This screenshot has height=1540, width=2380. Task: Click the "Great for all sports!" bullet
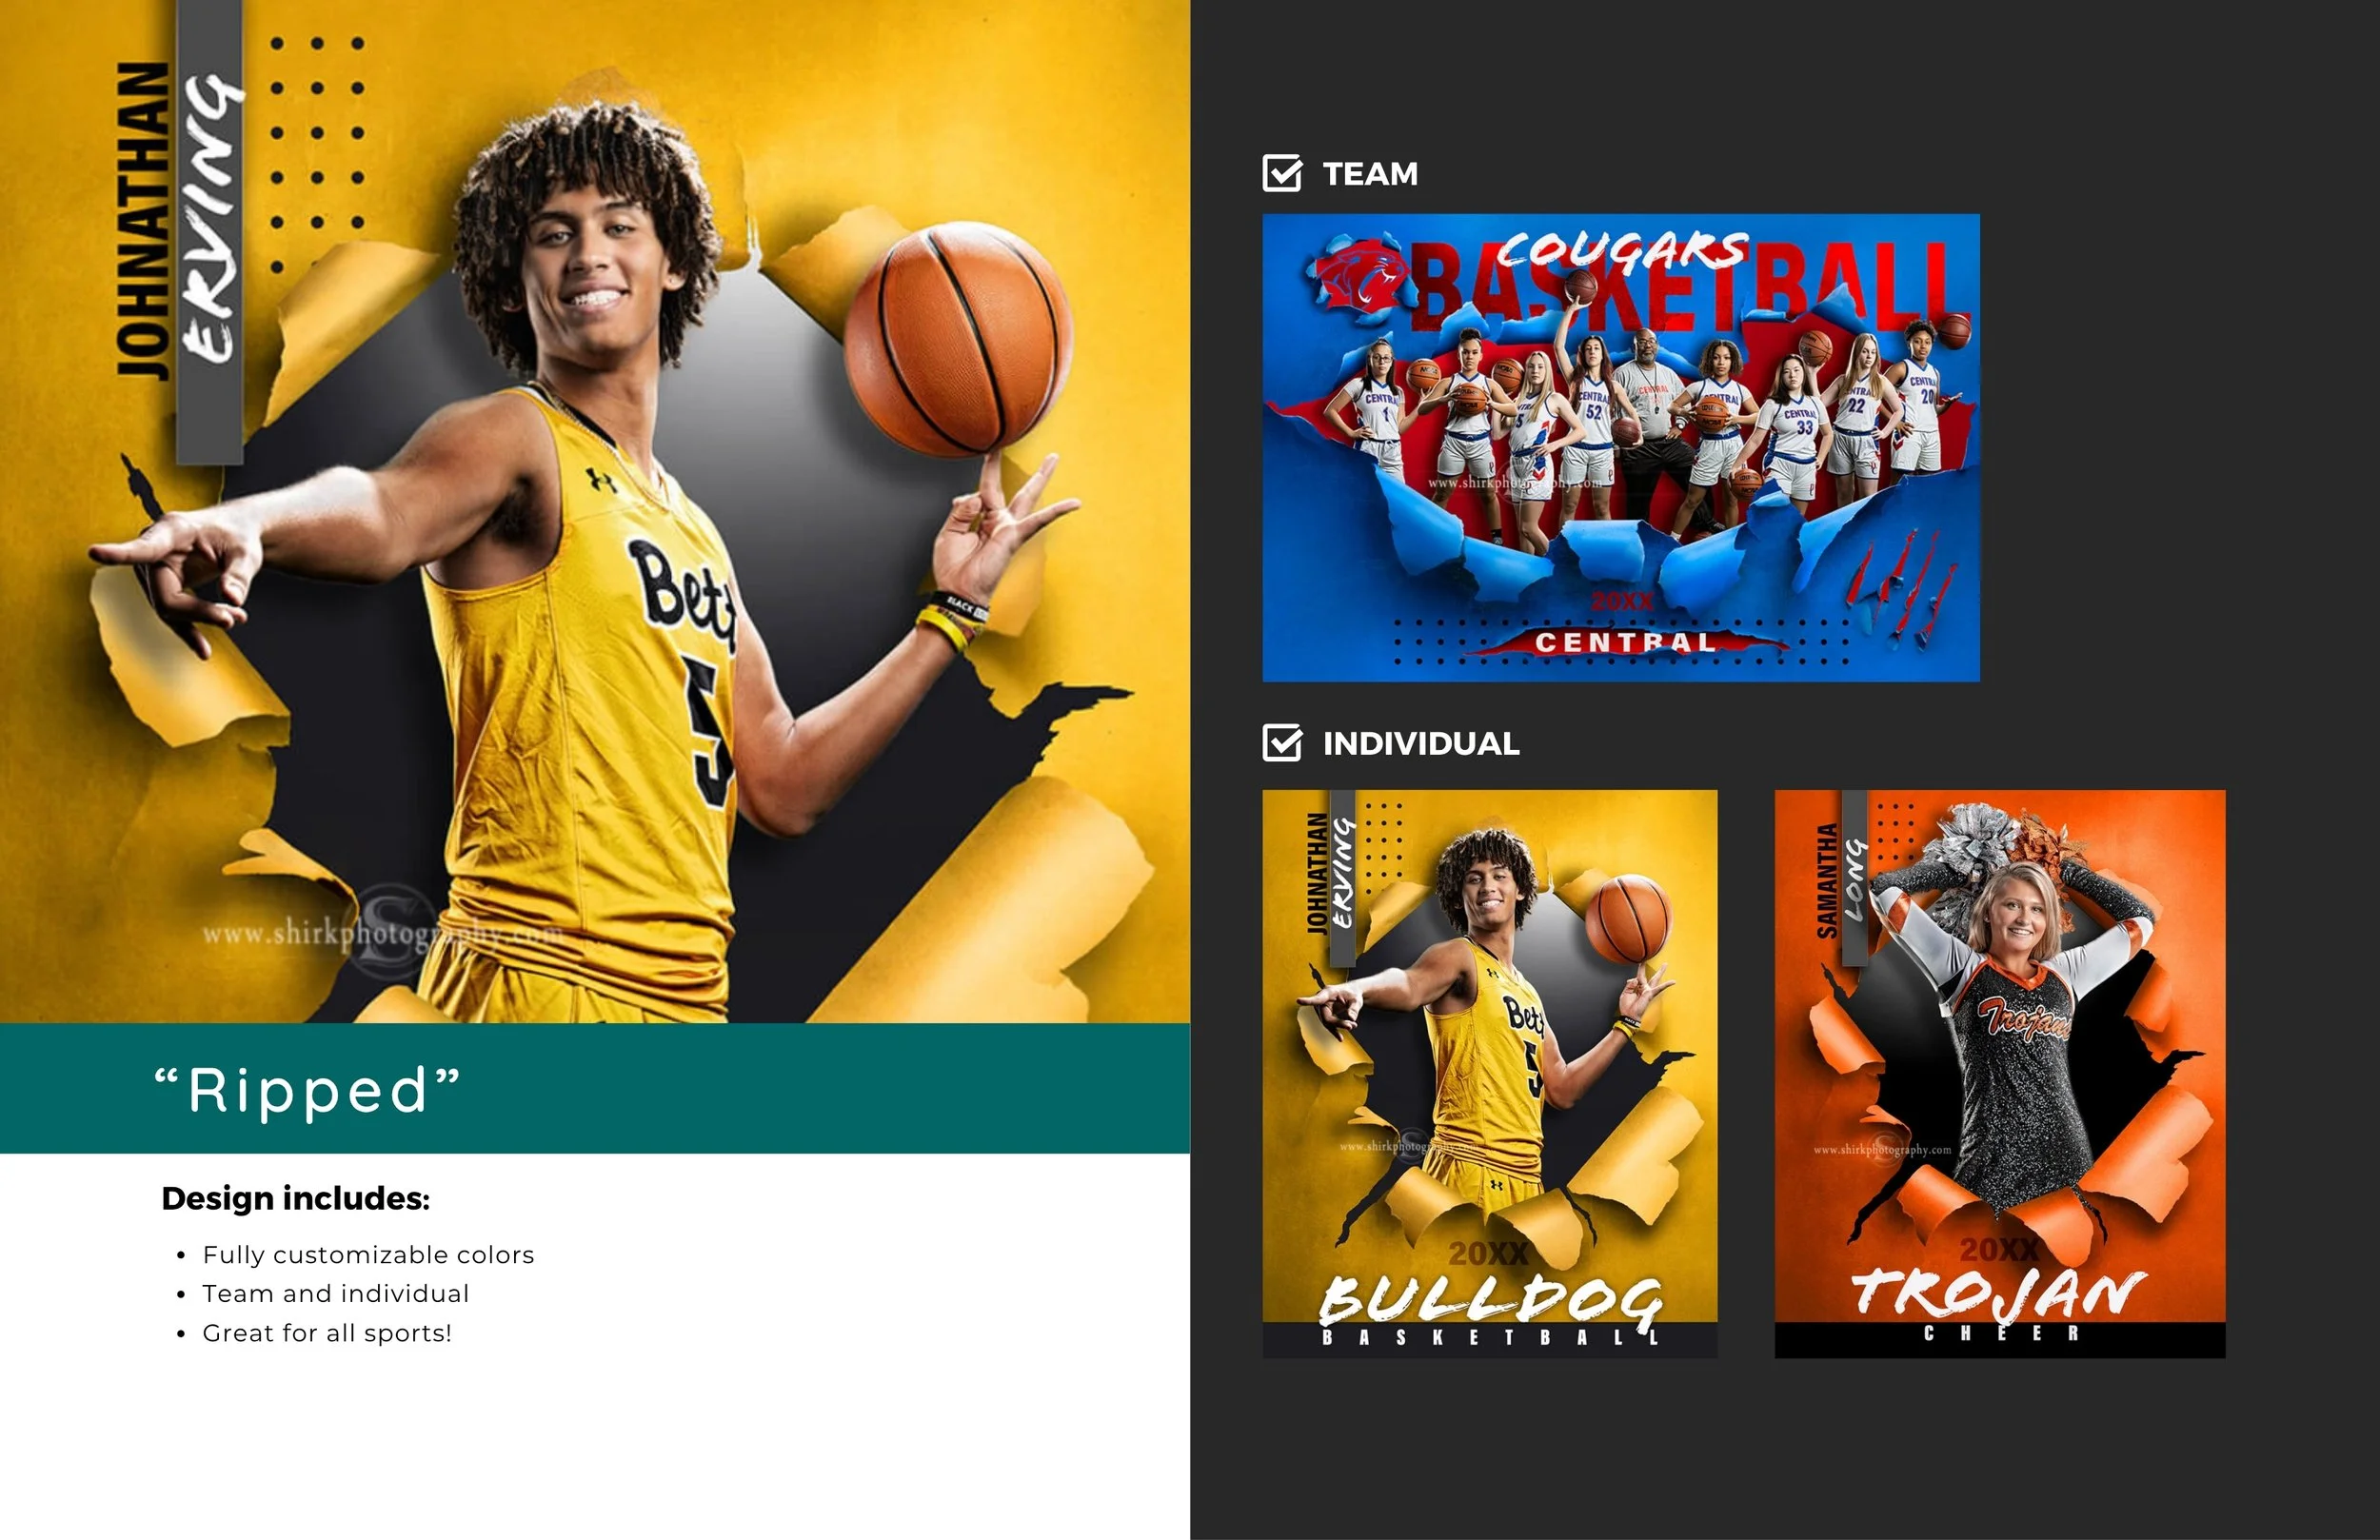326,1333
